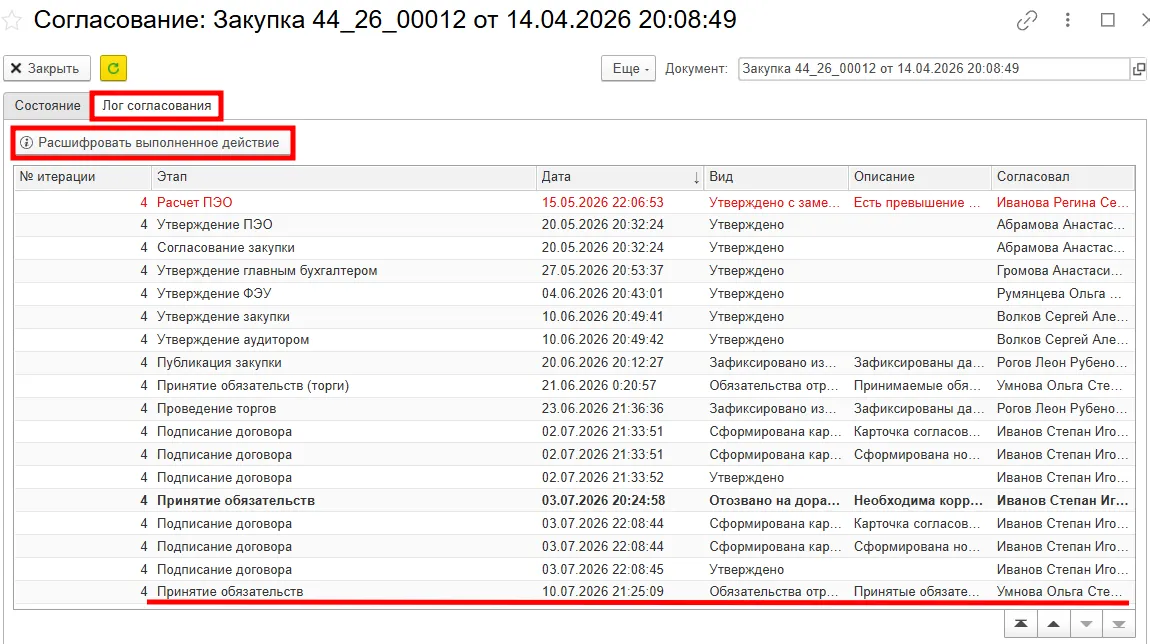
Task: Copy link to this document icon
Action: 1027,21
